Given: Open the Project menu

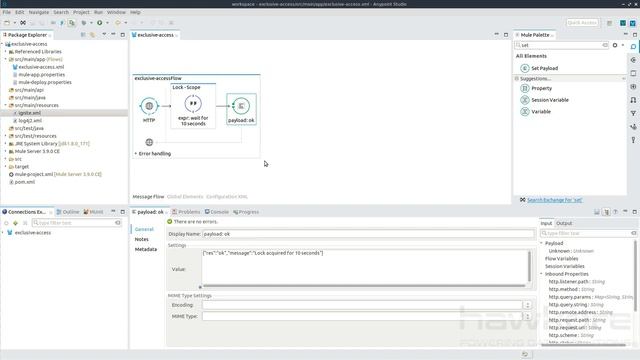Looking at the screenshot, I should coord(81,12).
